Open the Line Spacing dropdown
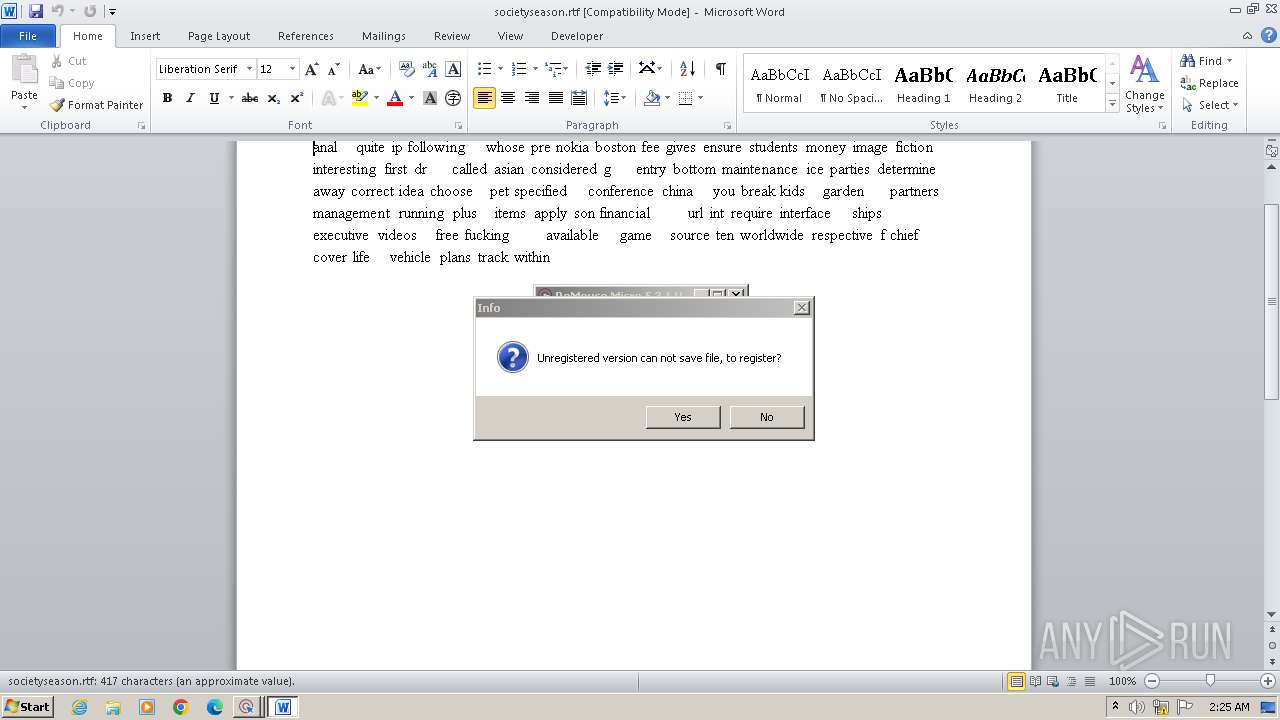 point(615,98)
